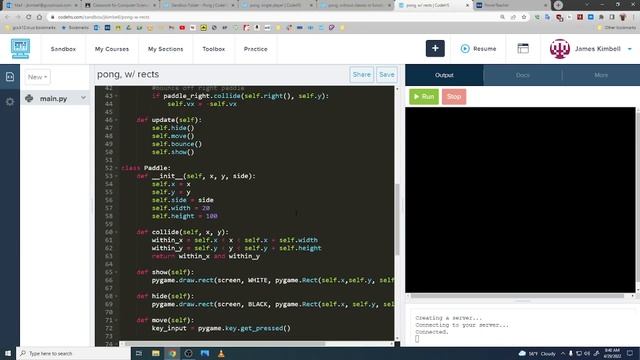Bookmark this page with the star icon
The width and height of the screenshot is (640, 360).
[x=524, y=17]
